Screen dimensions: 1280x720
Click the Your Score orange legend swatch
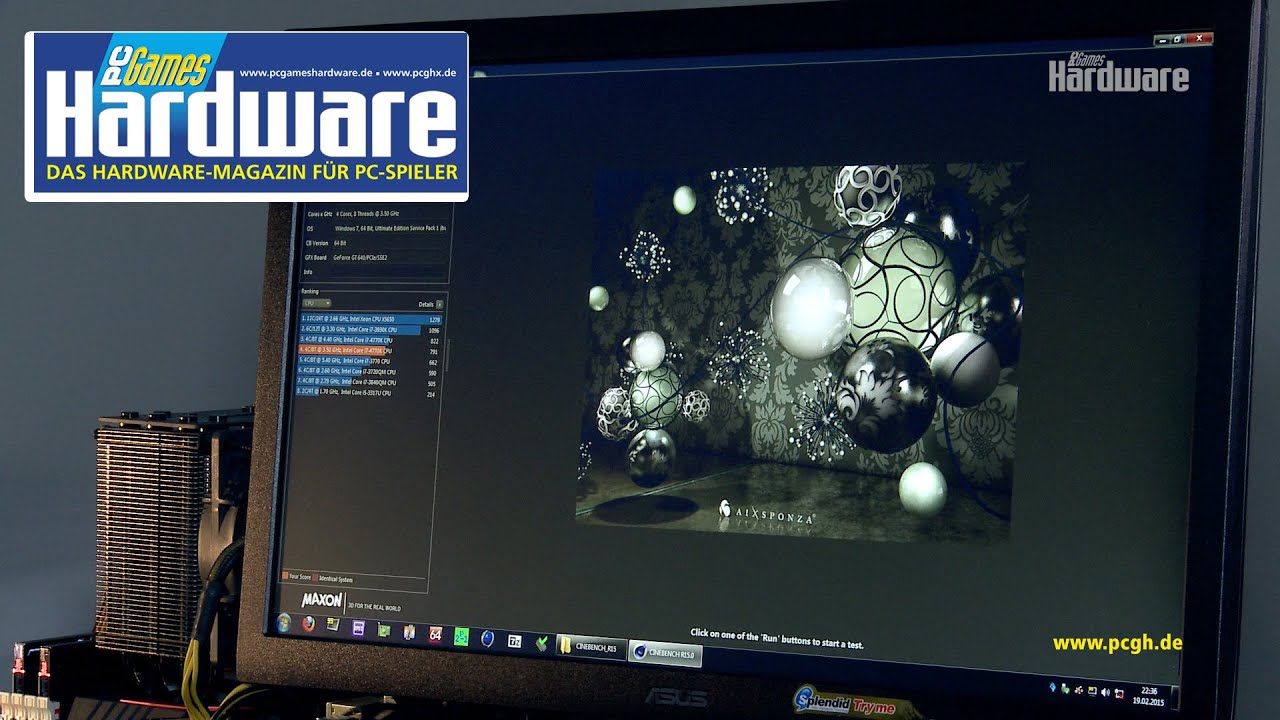pos(285,576)
